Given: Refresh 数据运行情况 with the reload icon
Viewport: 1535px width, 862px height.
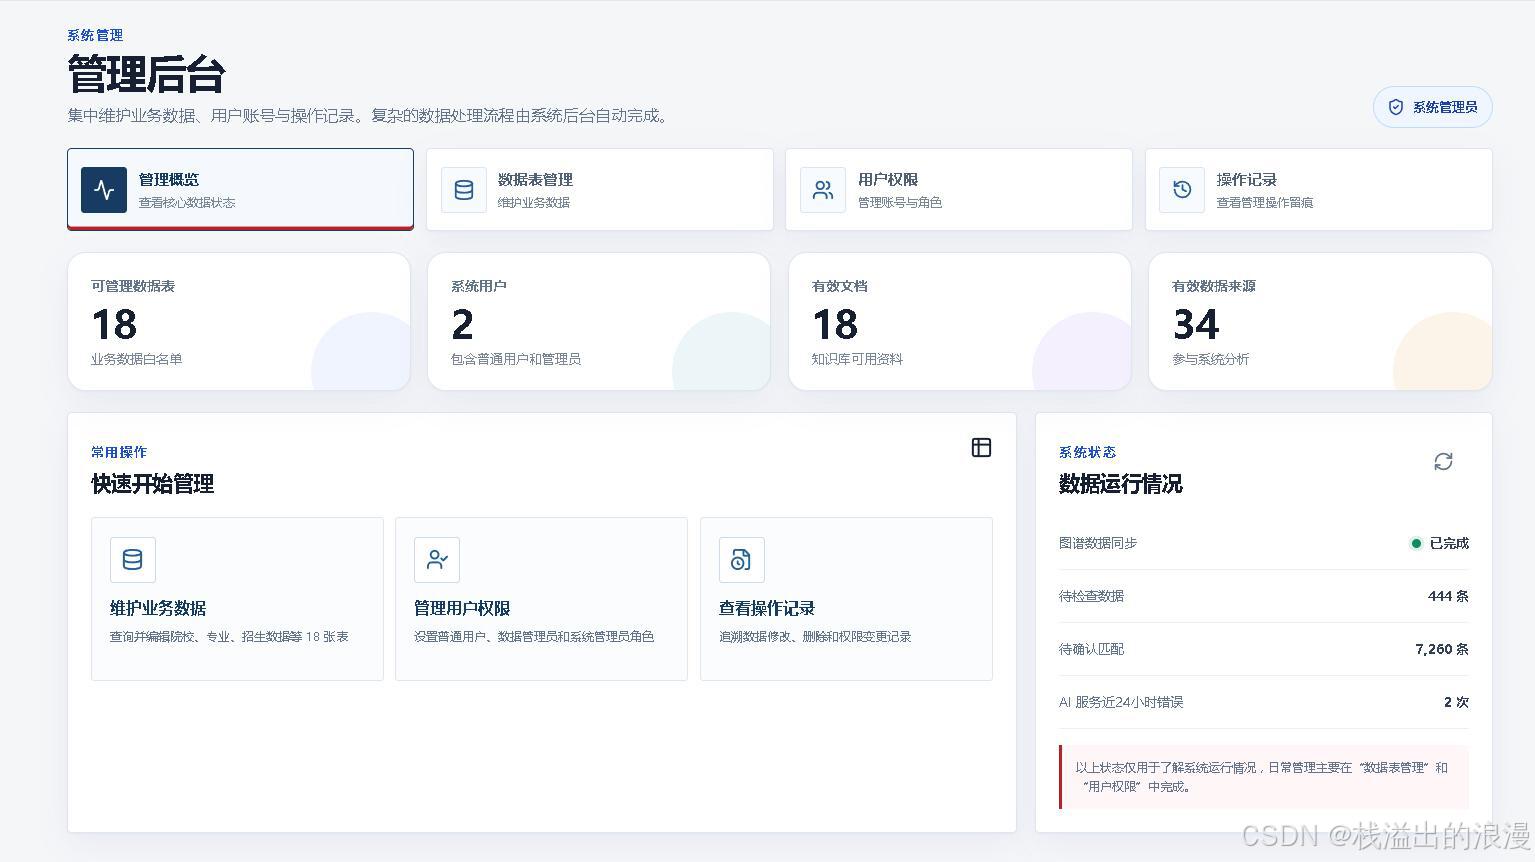Looking at the screenshot, I should (x=1443, y=461).
